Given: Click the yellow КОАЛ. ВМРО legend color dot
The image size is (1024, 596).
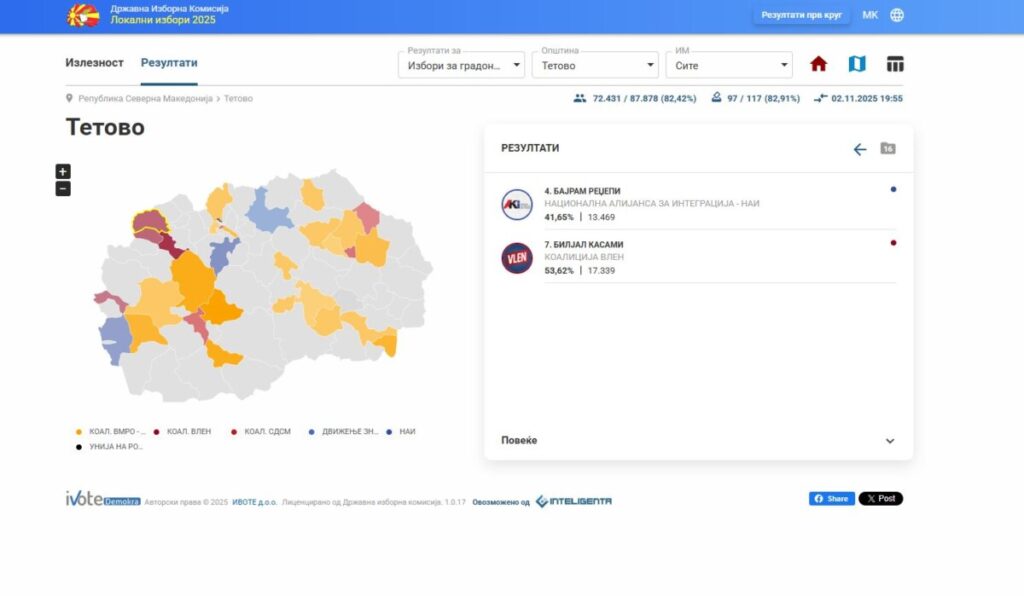Looking at the screenshot, I should point(79,432).
